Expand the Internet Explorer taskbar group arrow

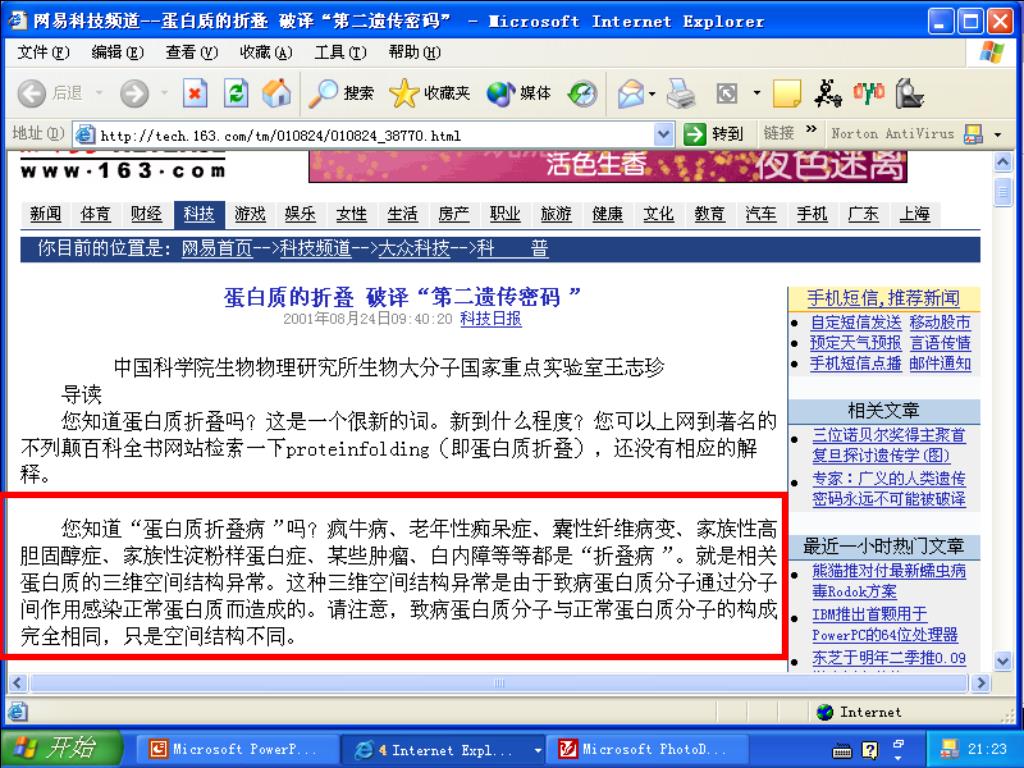(537, 750)
